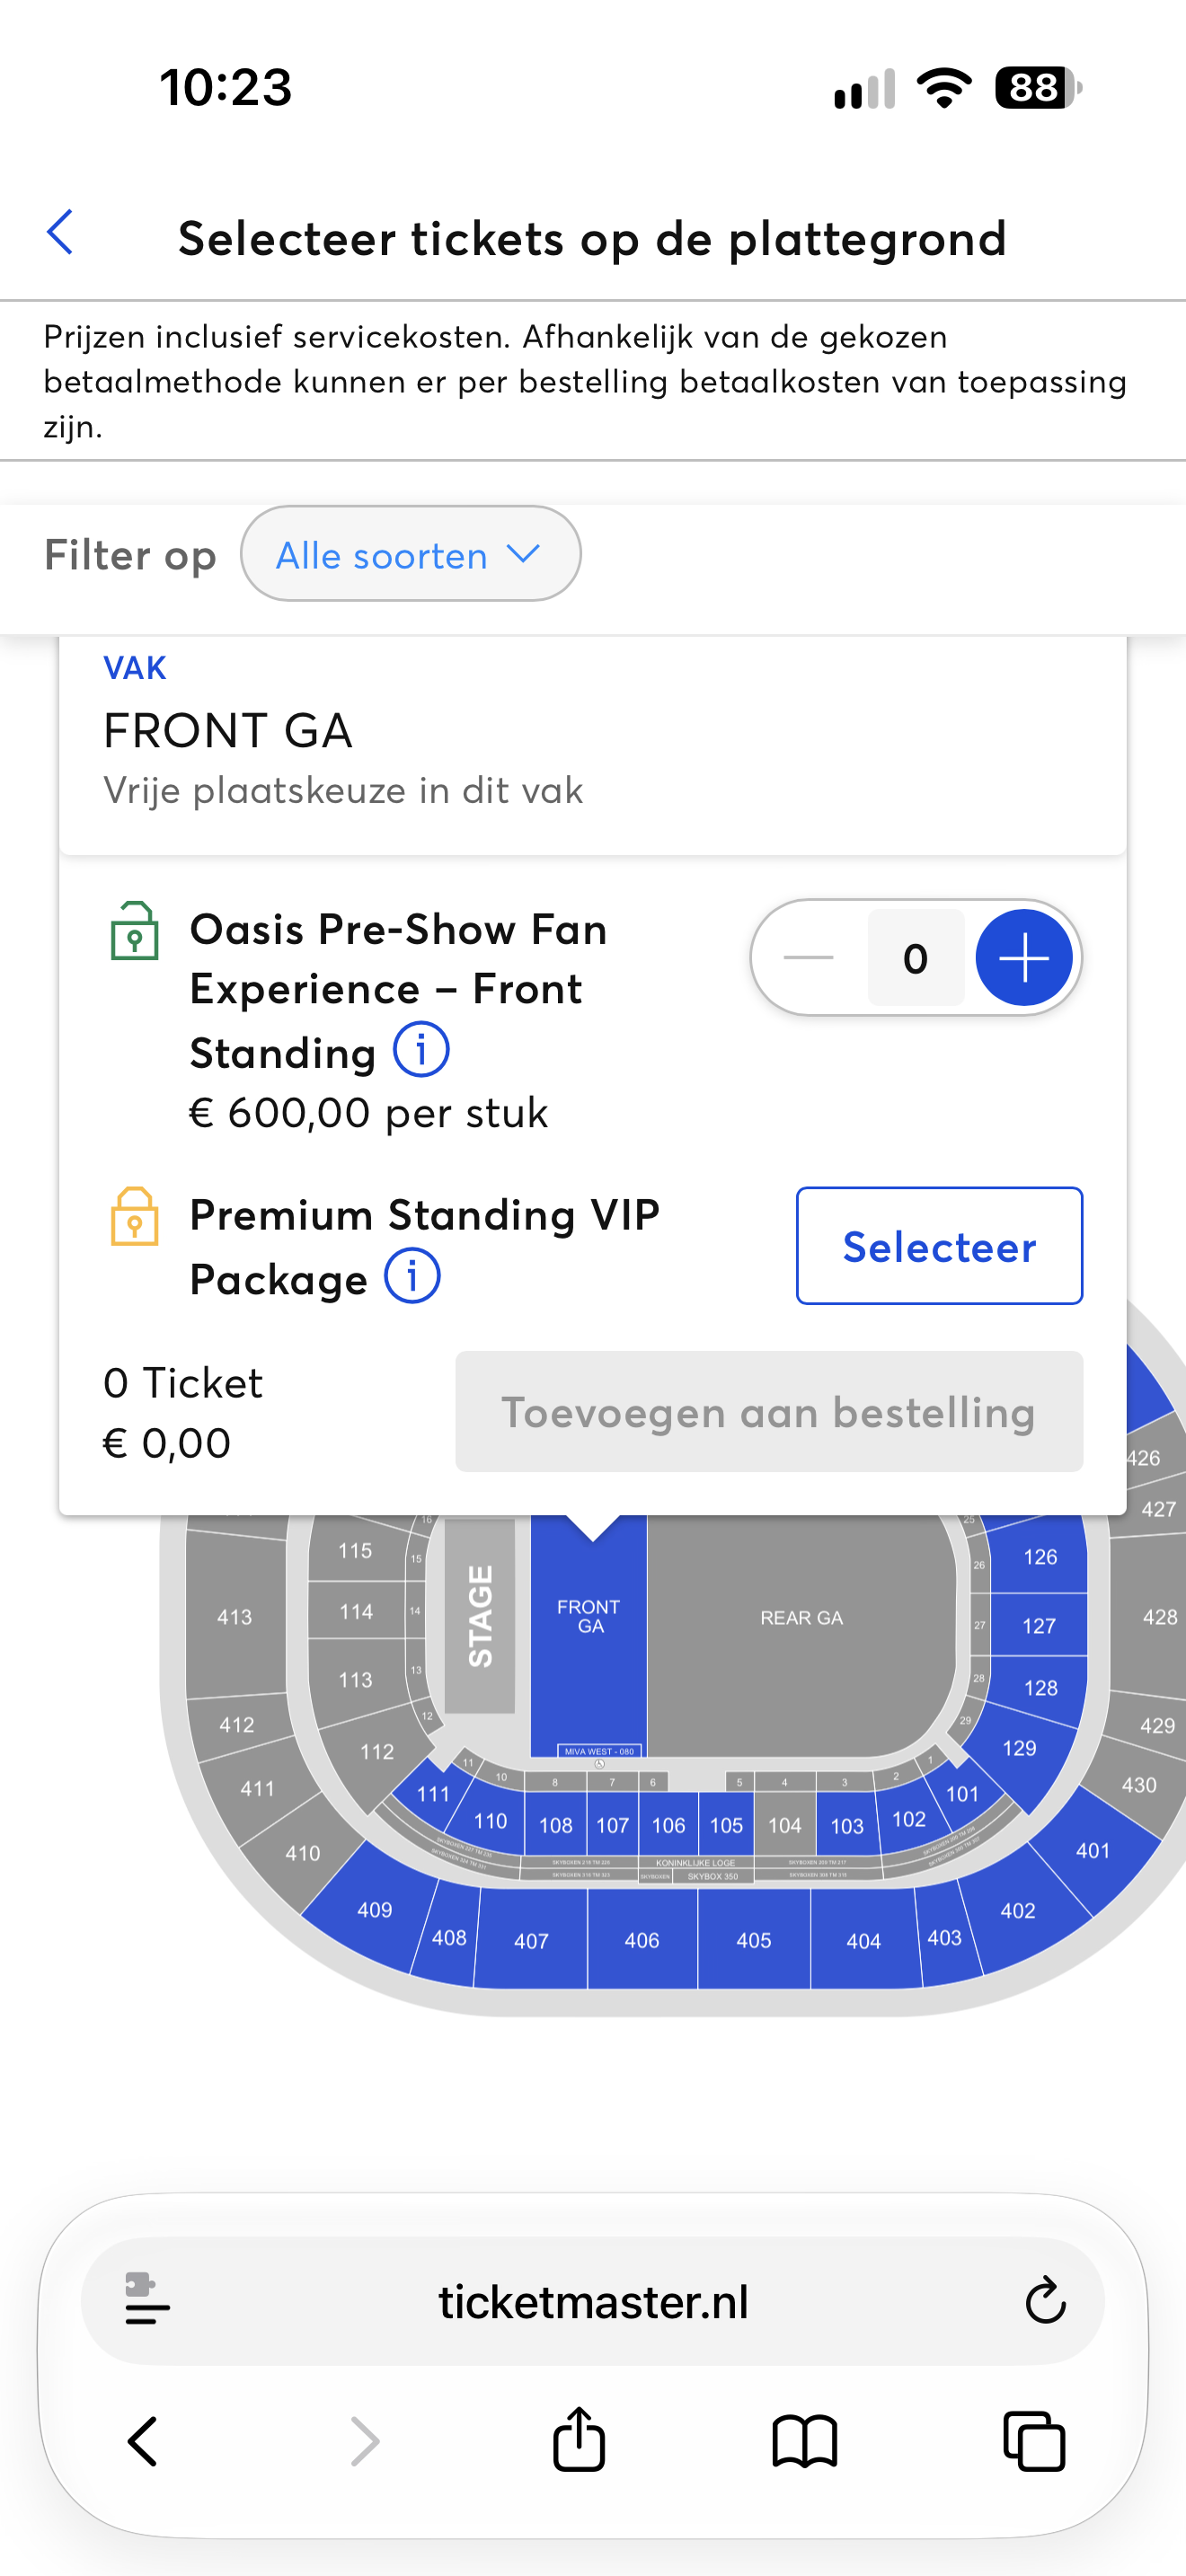Open info for Oasis Pre-Show Fan Experience
The height and width of the screenshot is (2576, 1186).
(421, 1049)
